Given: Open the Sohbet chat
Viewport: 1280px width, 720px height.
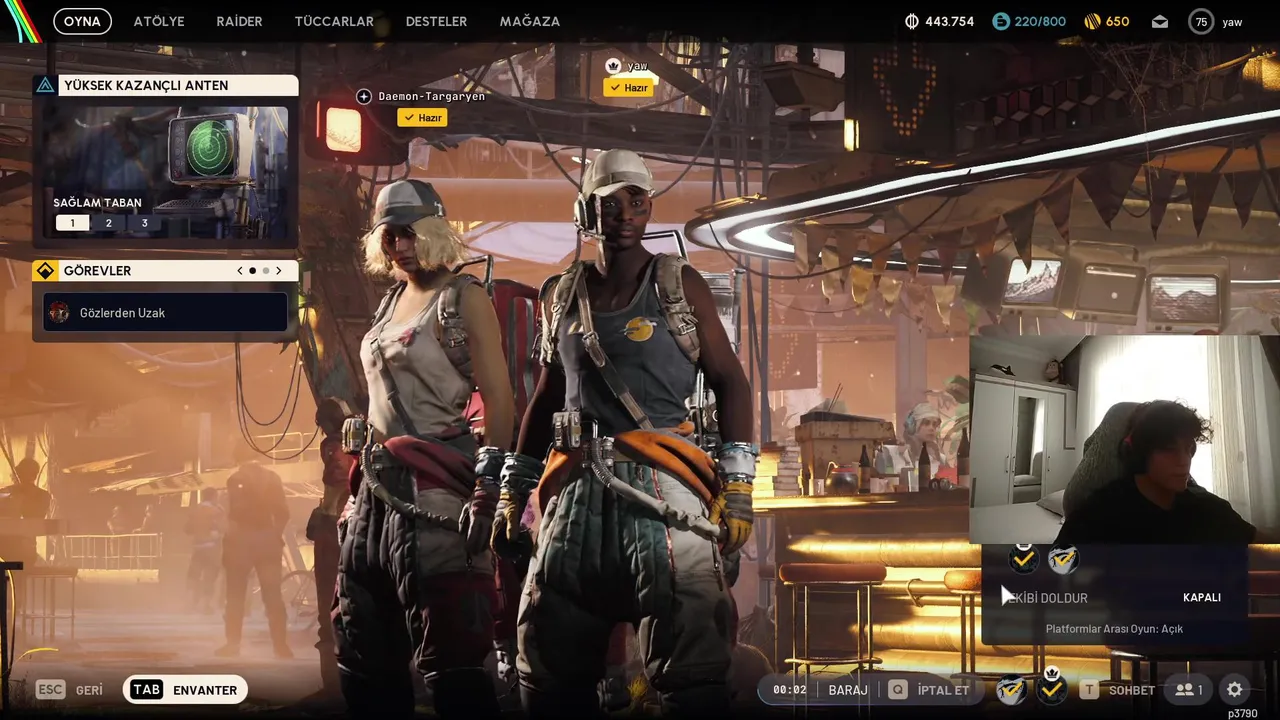Looking at the screenshot, I should [1131, 690].
